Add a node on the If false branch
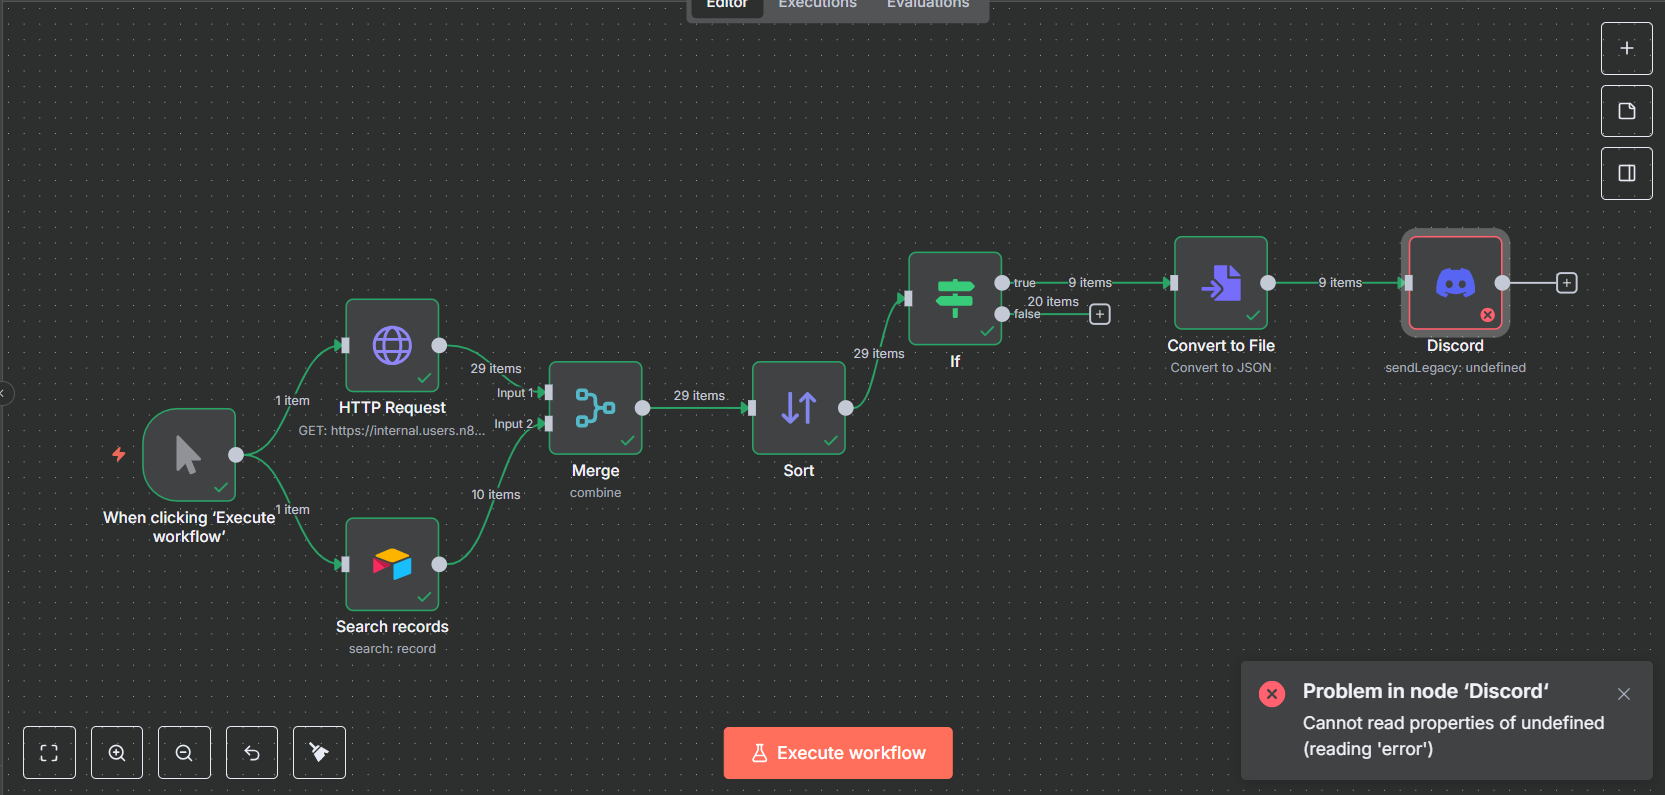The image size is (1665, 795). click(x=1100, y=314)
